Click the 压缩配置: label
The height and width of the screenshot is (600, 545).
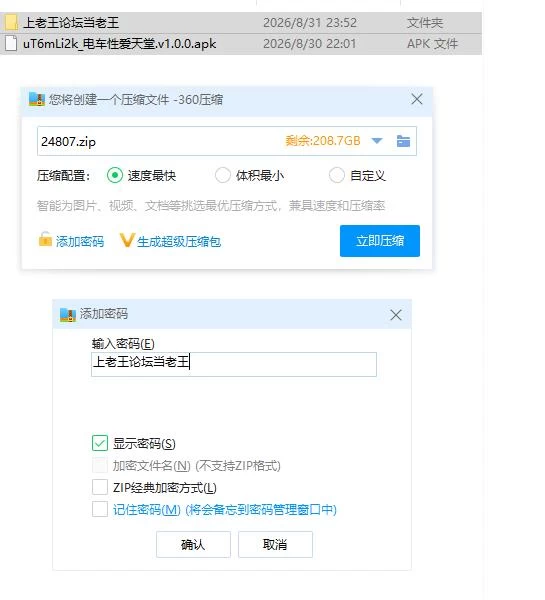tap(64, 176)
